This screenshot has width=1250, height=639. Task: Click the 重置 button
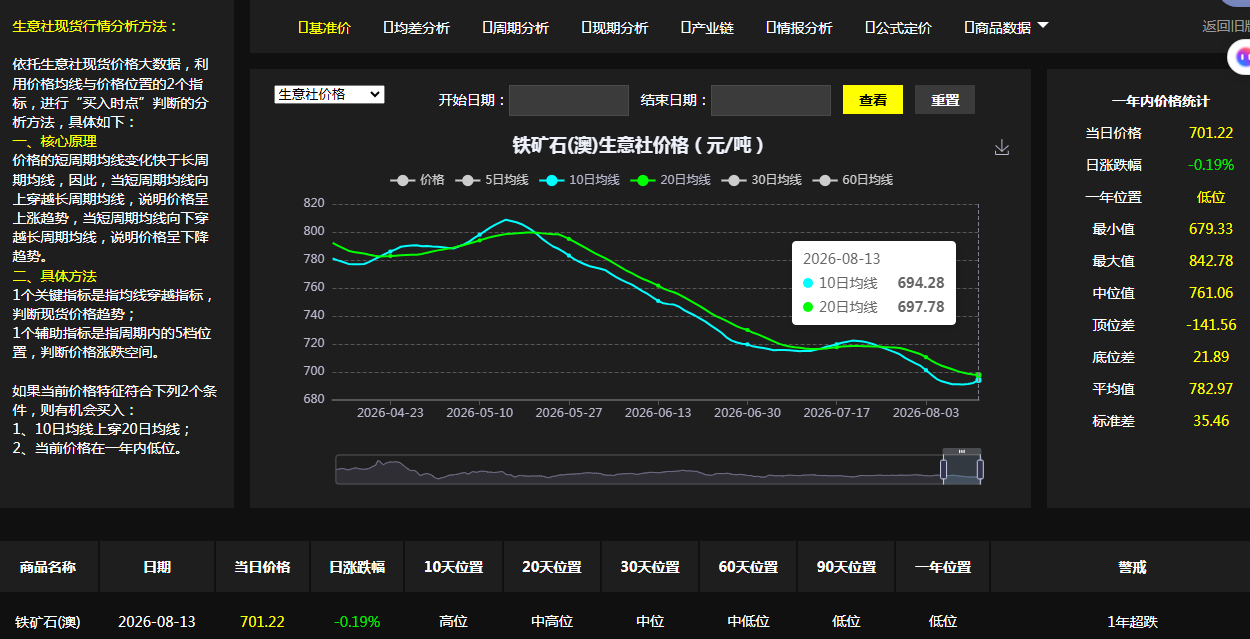tap(945, 100)
